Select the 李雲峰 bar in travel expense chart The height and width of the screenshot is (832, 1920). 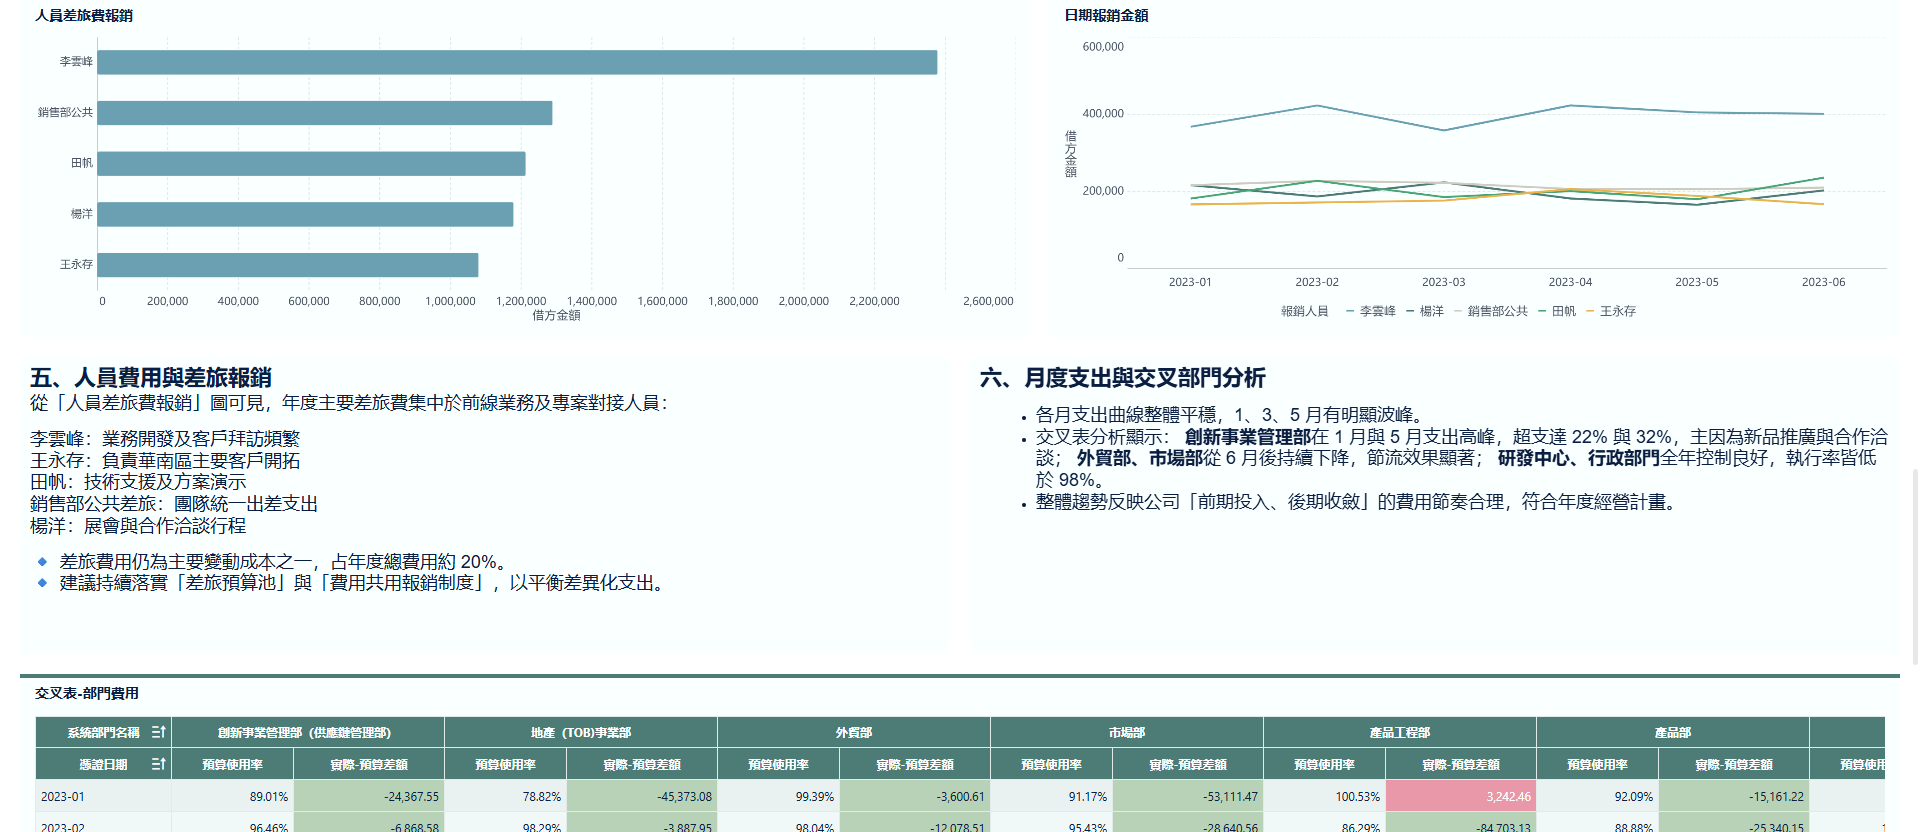pos(517,63)
